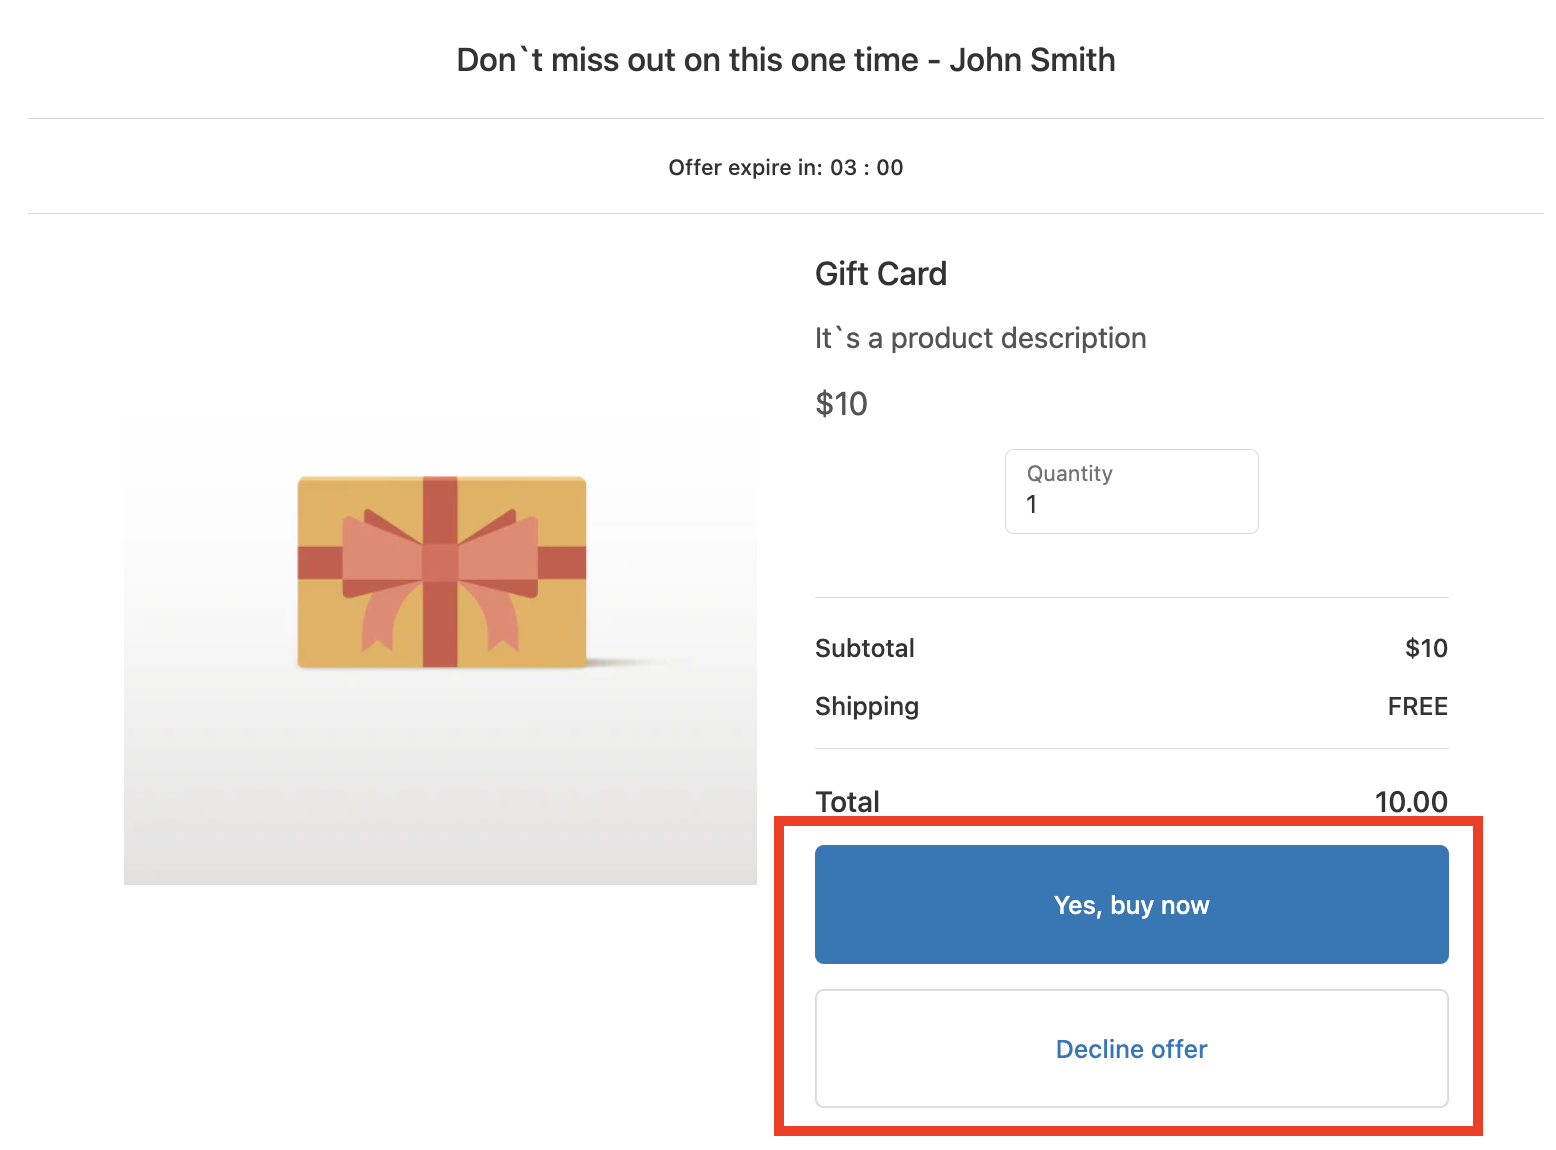
Task: Click the $10 price below the description
Action: (x=841, y=404)
